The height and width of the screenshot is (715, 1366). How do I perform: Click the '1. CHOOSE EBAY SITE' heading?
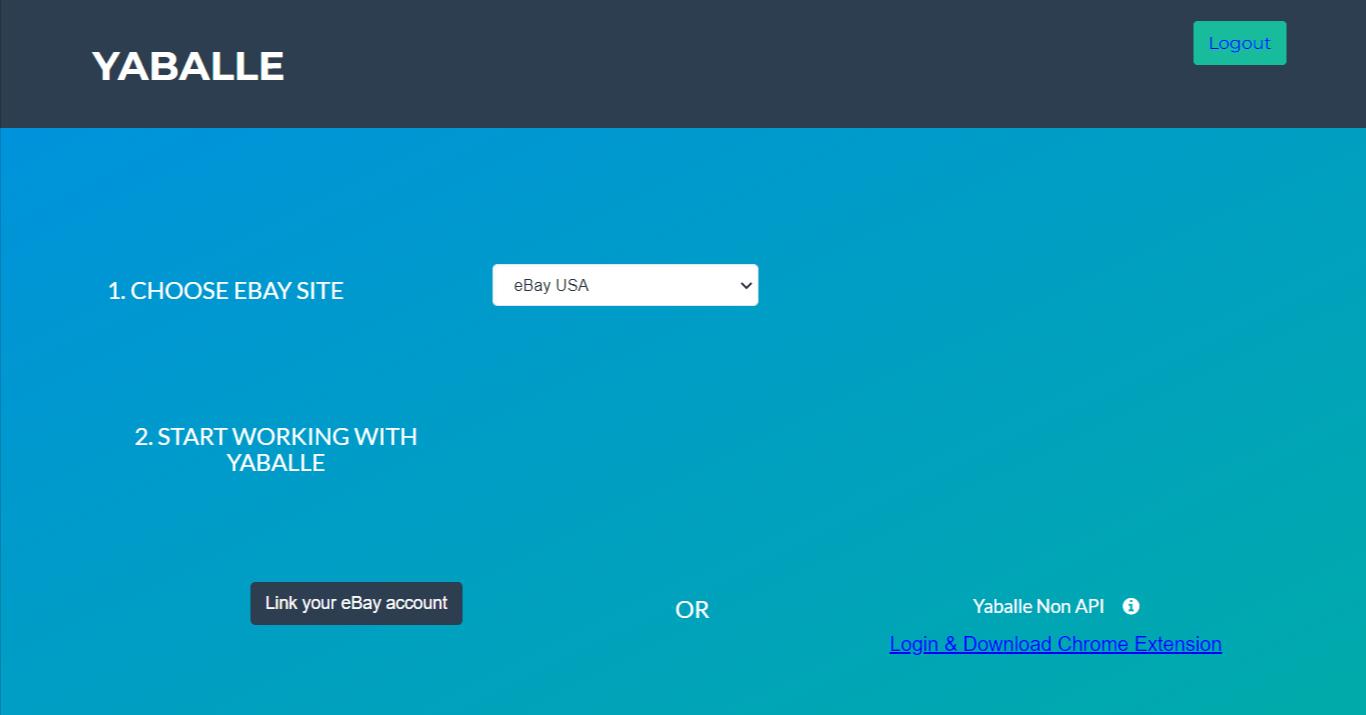coord(226,291)
